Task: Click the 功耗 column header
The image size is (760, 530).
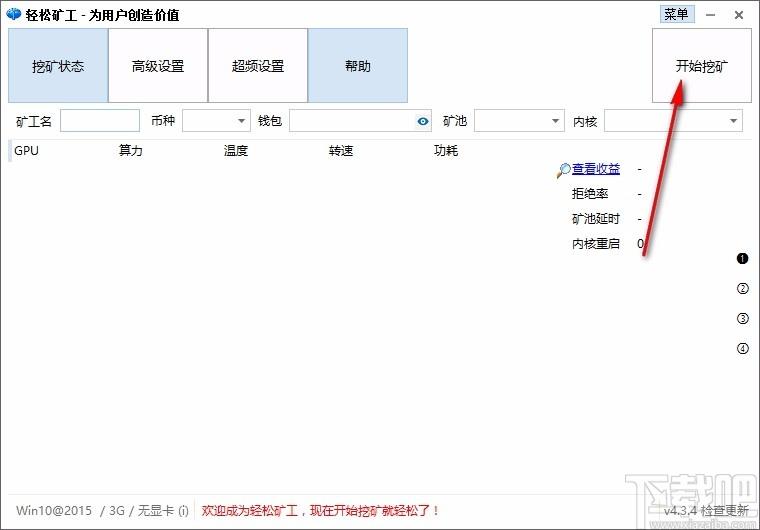Action: pos(446,151)
